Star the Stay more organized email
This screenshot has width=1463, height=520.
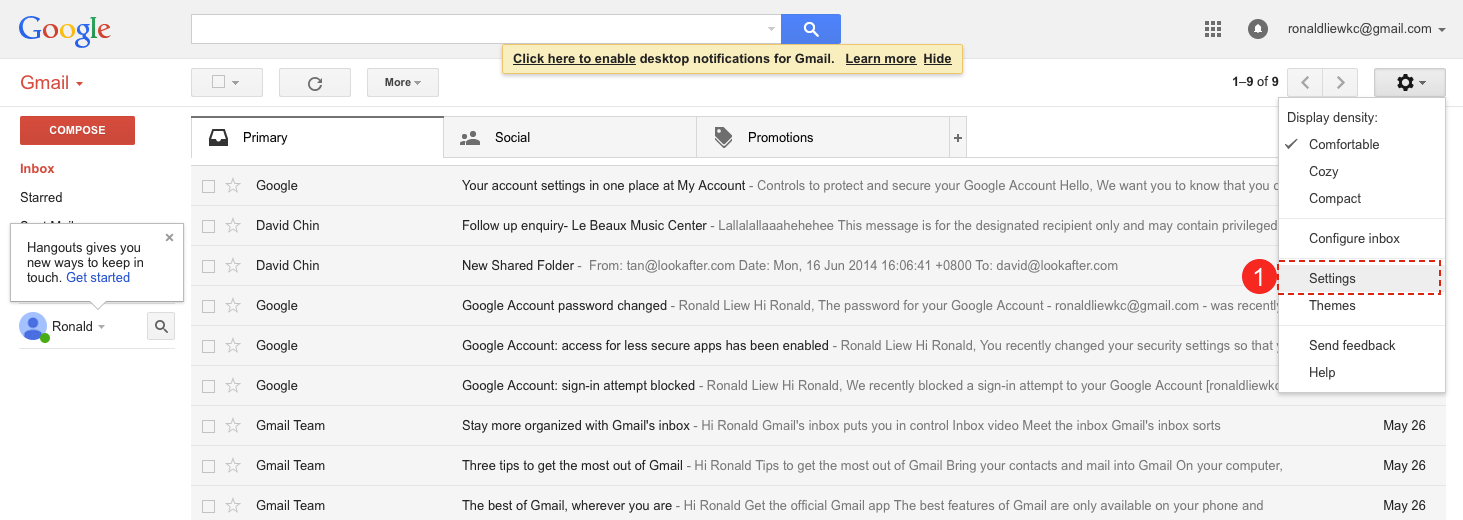(233, 426)
